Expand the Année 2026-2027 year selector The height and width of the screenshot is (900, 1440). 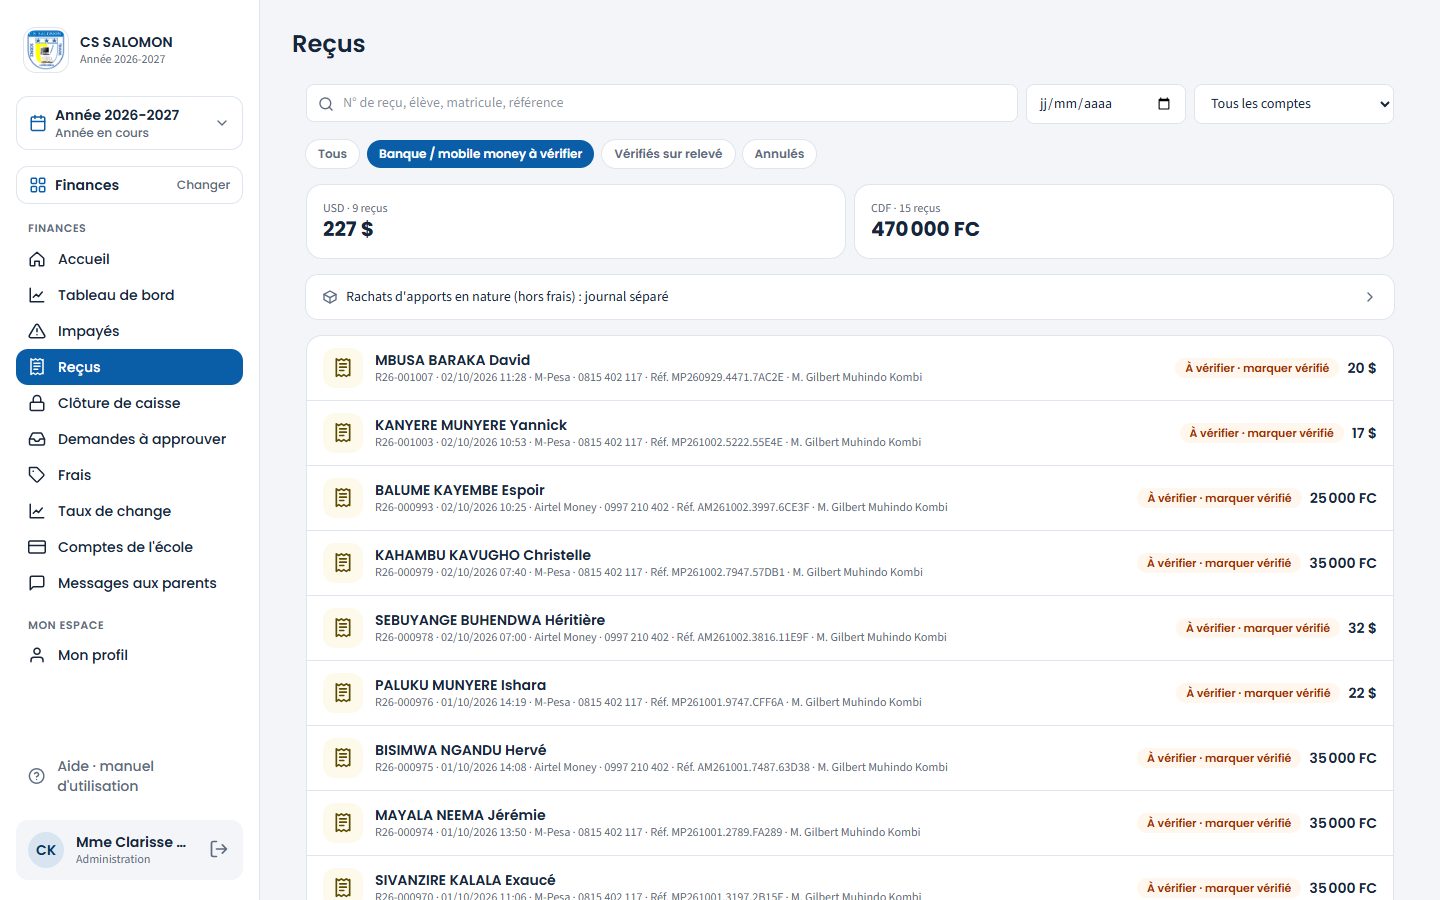(x=129, y=123)
